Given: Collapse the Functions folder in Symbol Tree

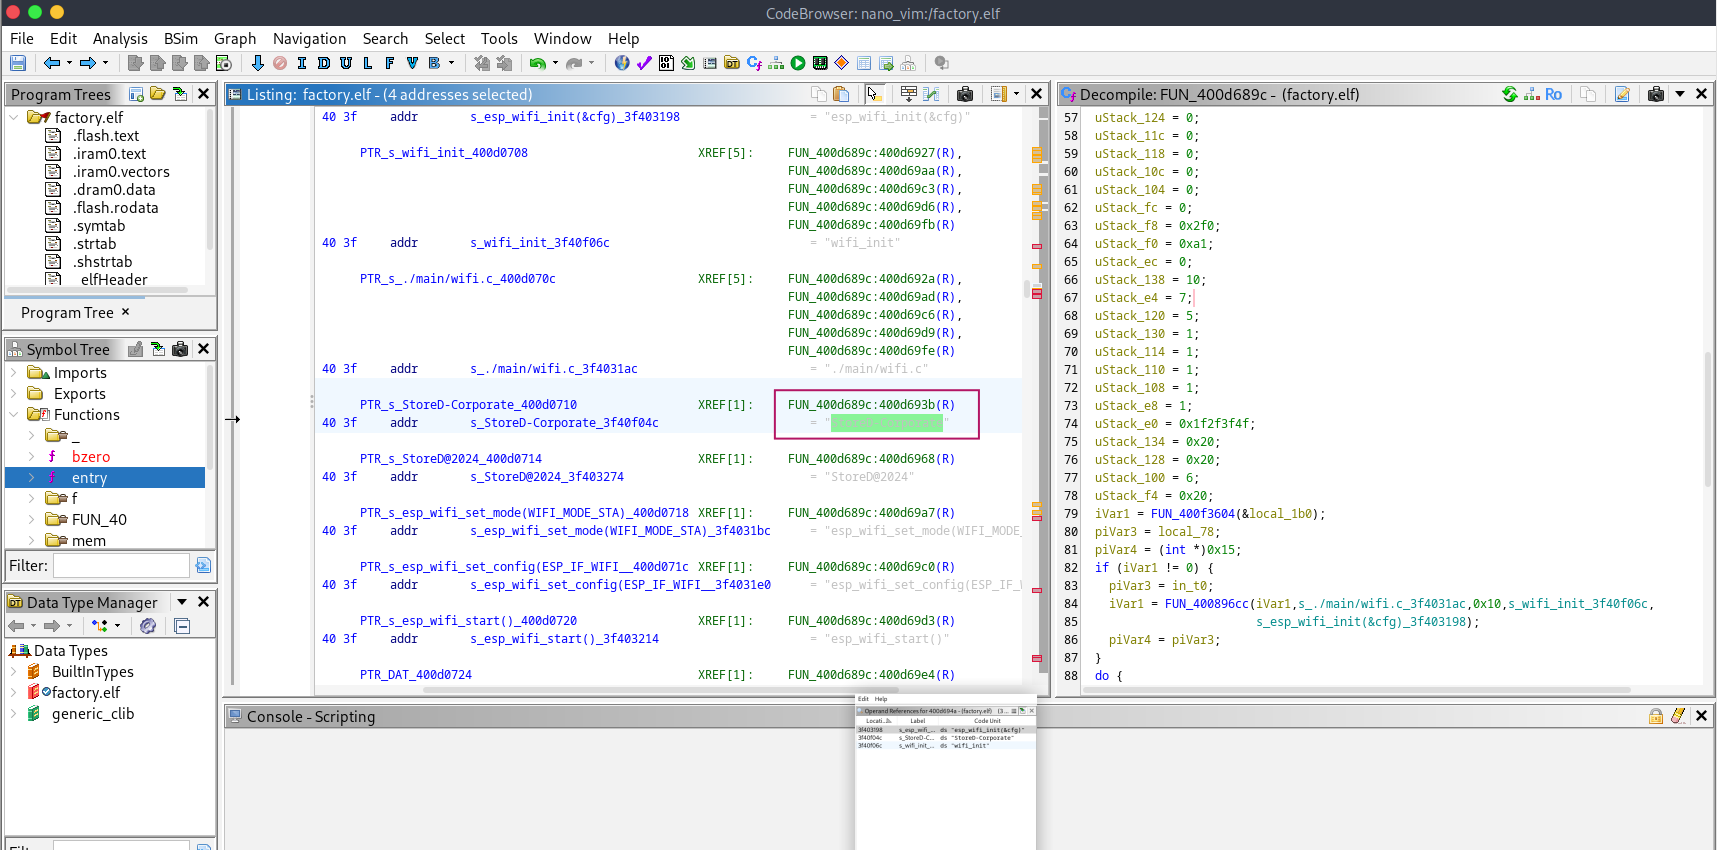Looking at the screenshot, I should click(x=14, y=415).
